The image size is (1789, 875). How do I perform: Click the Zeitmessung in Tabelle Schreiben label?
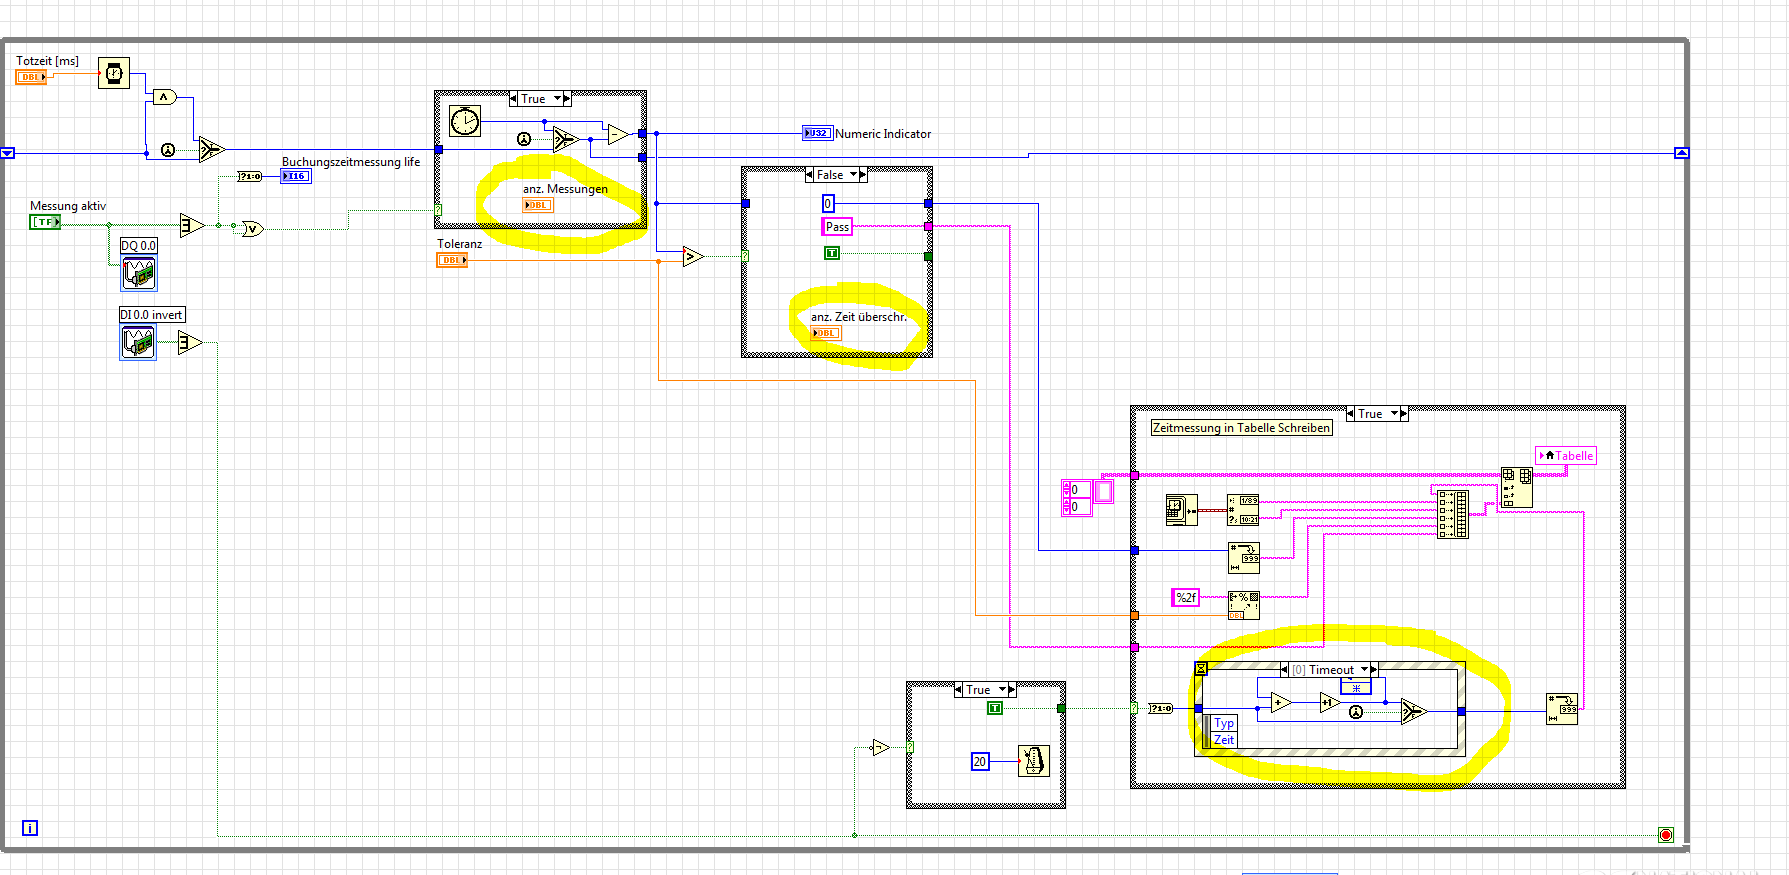pos(1242,428)
